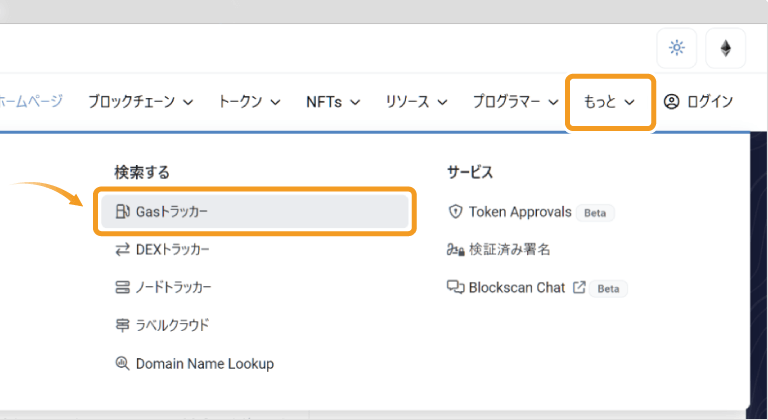This screenshot has width=768, height=420.
Task: Click the external link icon after Blockscan Chat
Action: point(579,287)
